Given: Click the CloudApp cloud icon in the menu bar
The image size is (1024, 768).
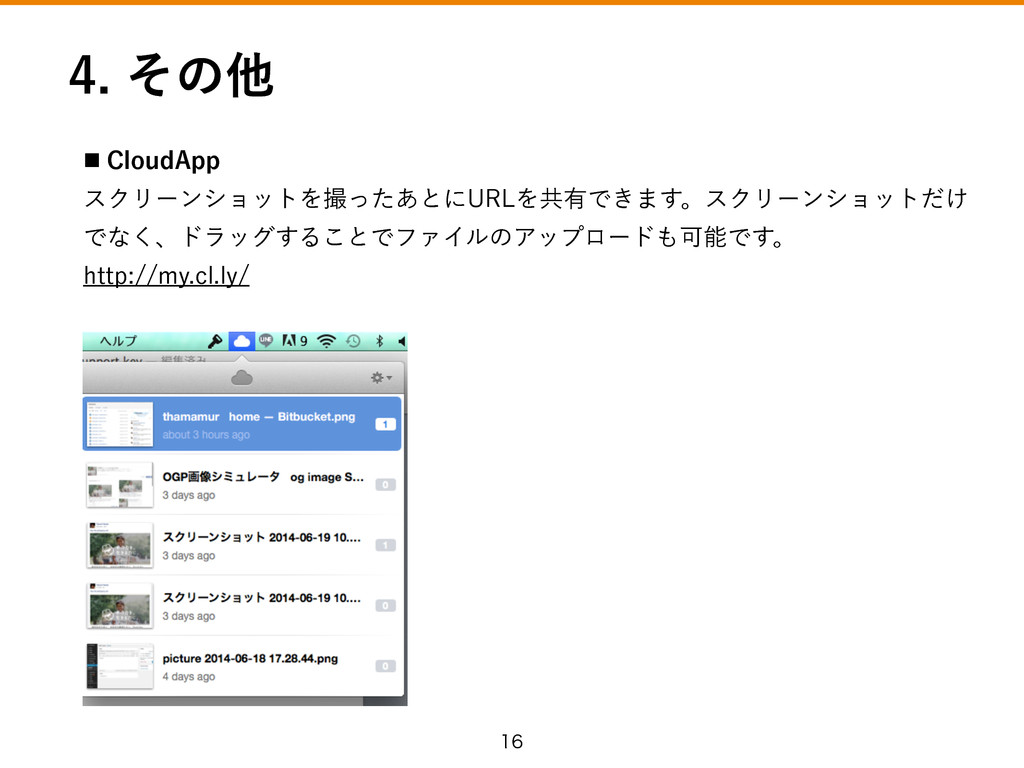Looking at the screenshot, I should (x=242, y=341).
